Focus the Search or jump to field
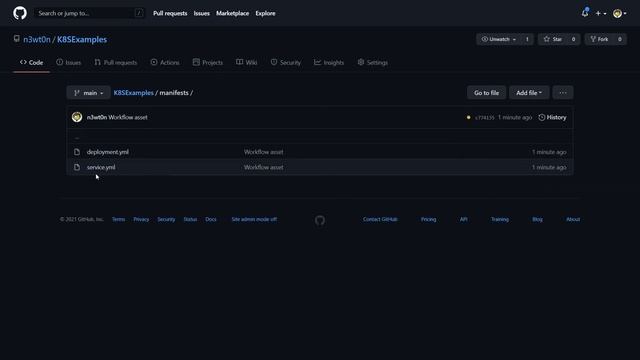Image resolution: width=640 pixels, height=360 pixels. 89,13
